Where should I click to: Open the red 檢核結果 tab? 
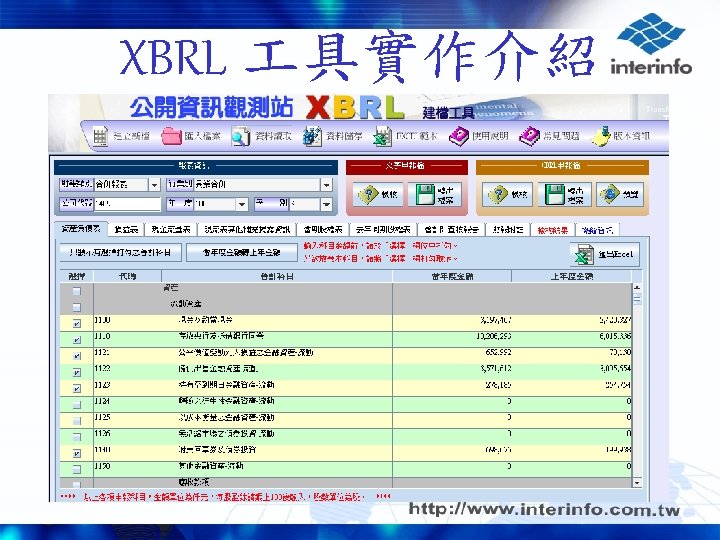tap(553, 230)
